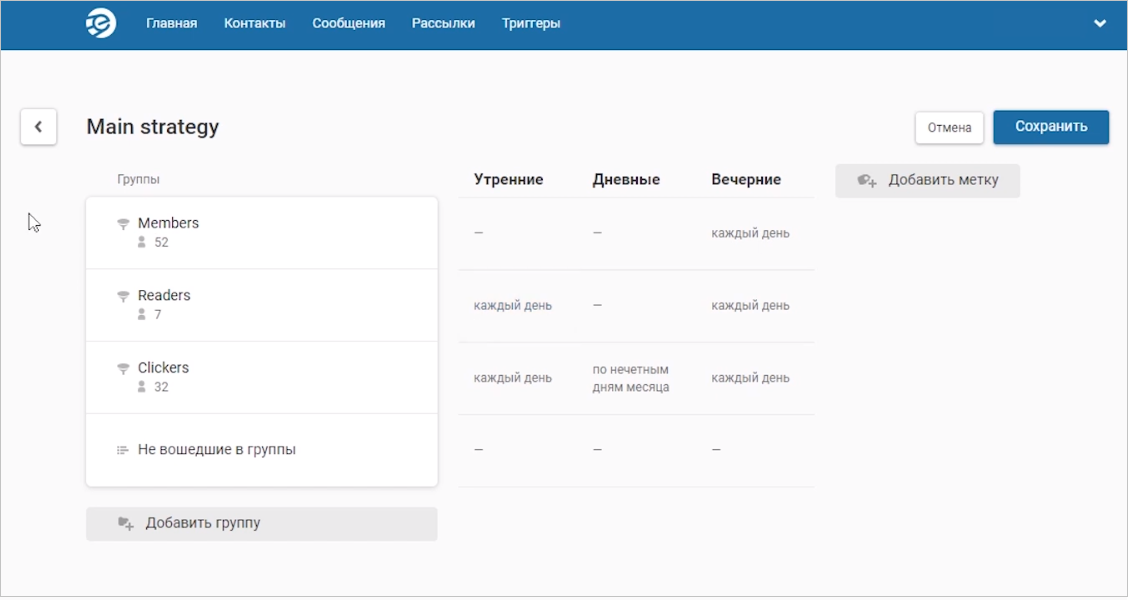Click the funnel icon beside Readers
Viewport: 1128px width, 600px height.
[x=123, y=296]
